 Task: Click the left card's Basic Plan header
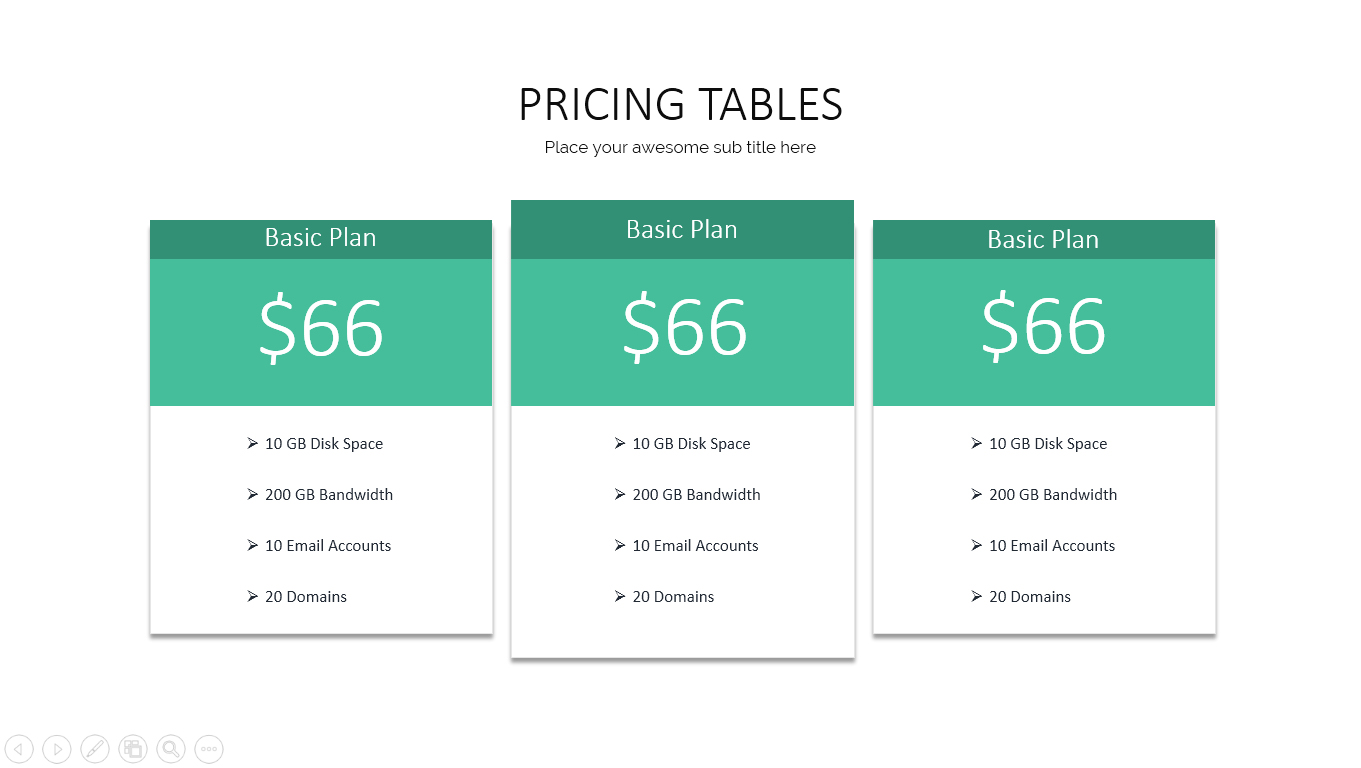tap(320, 238)
